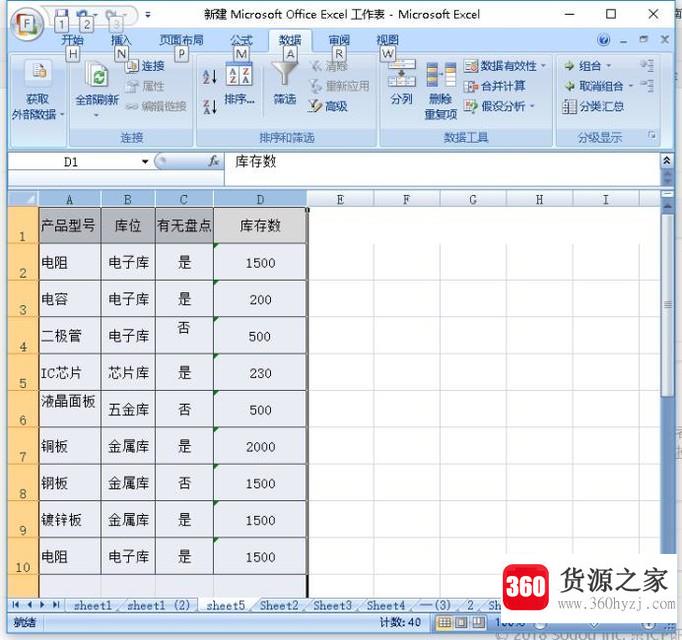Screen dimensions: 682x640
Task: Click the Get External Data icon
Action: click(38, 71)
